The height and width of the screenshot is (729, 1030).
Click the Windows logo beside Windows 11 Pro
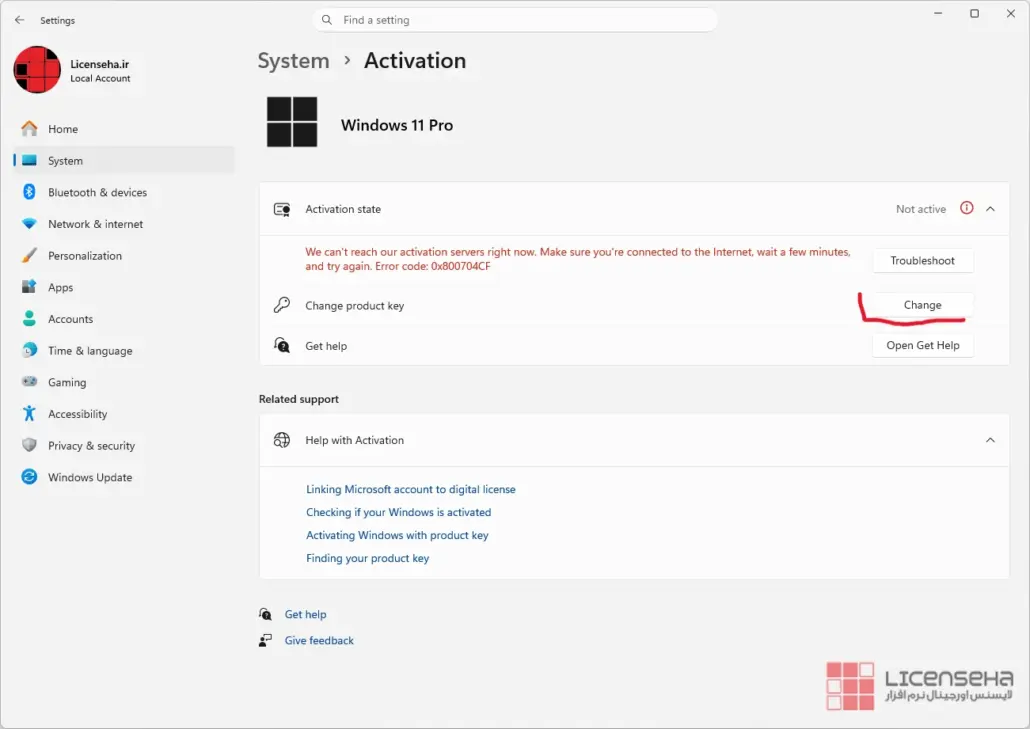point(292,122)
